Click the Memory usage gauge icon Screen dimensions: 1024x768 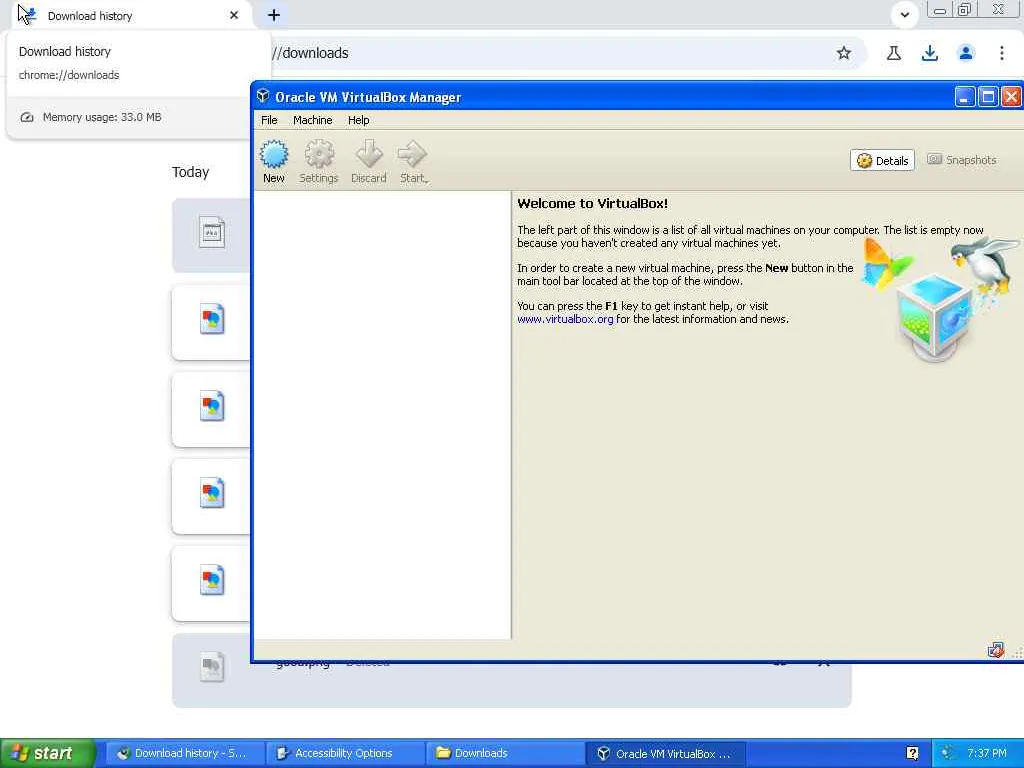pyautogui.click(x=27, y=118)
